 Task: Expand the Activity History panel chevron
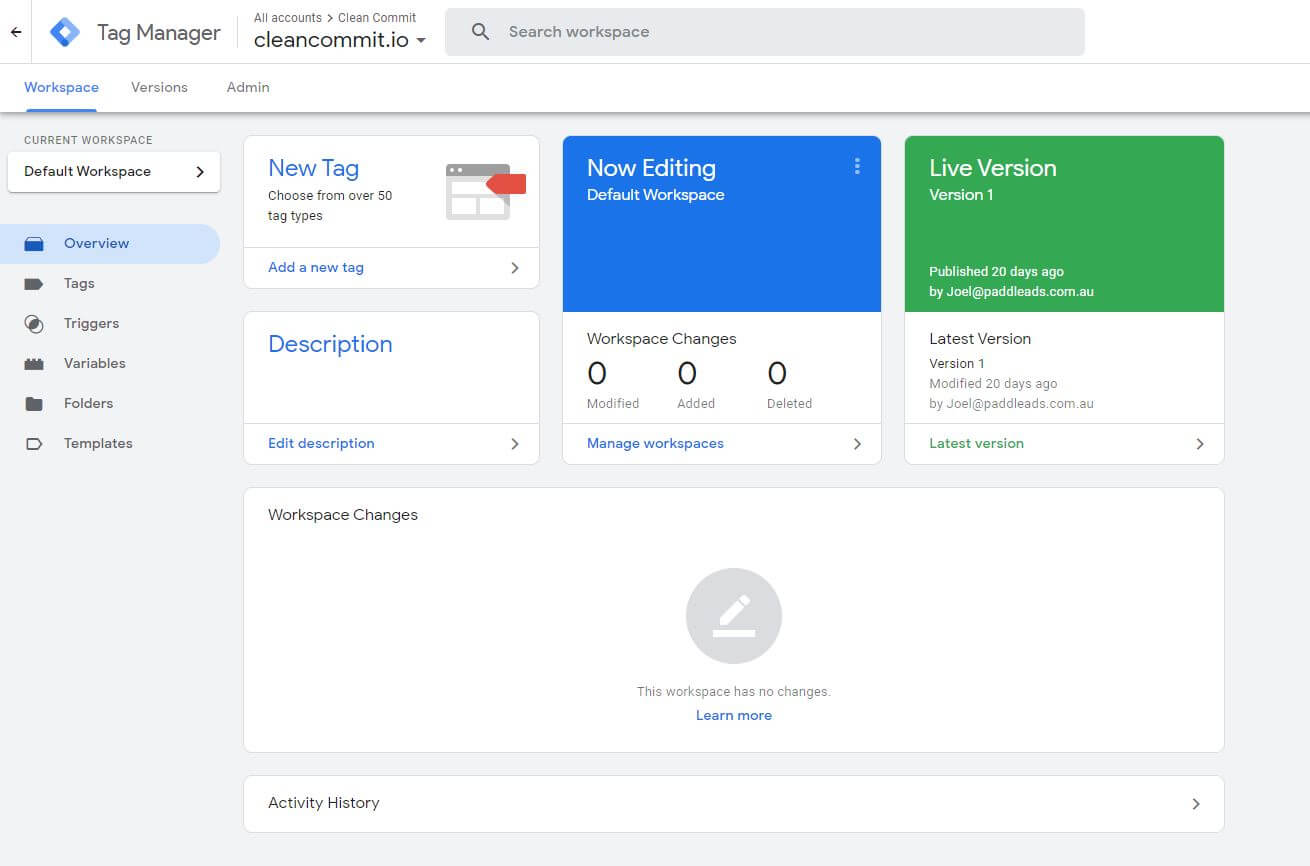pyautogui.click(x=1196, y=804)
